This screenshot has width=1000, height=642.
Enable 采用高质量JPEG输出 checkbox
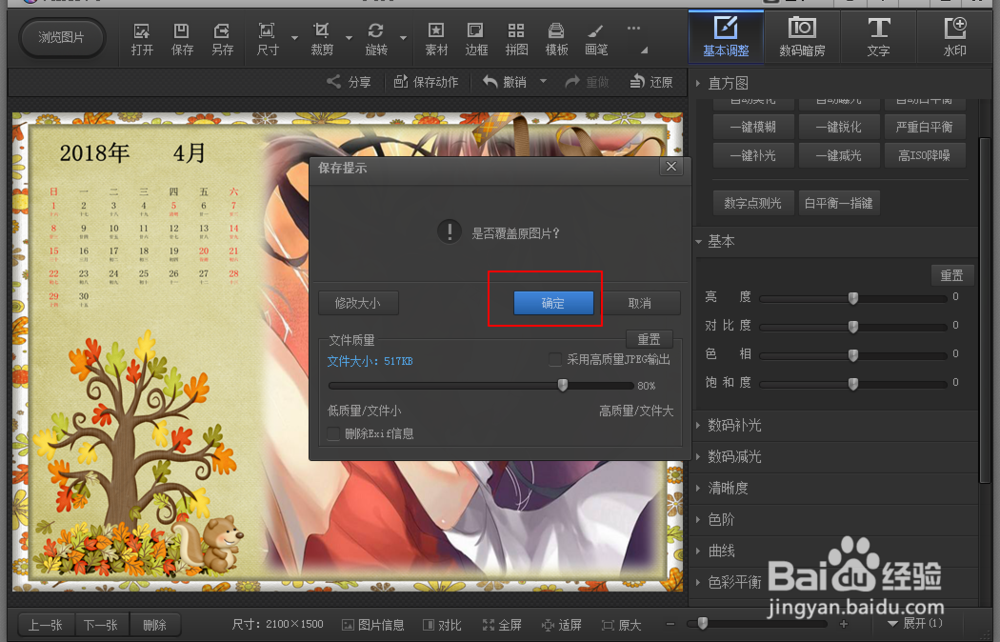pyautogui.click(x=555, y=360)
